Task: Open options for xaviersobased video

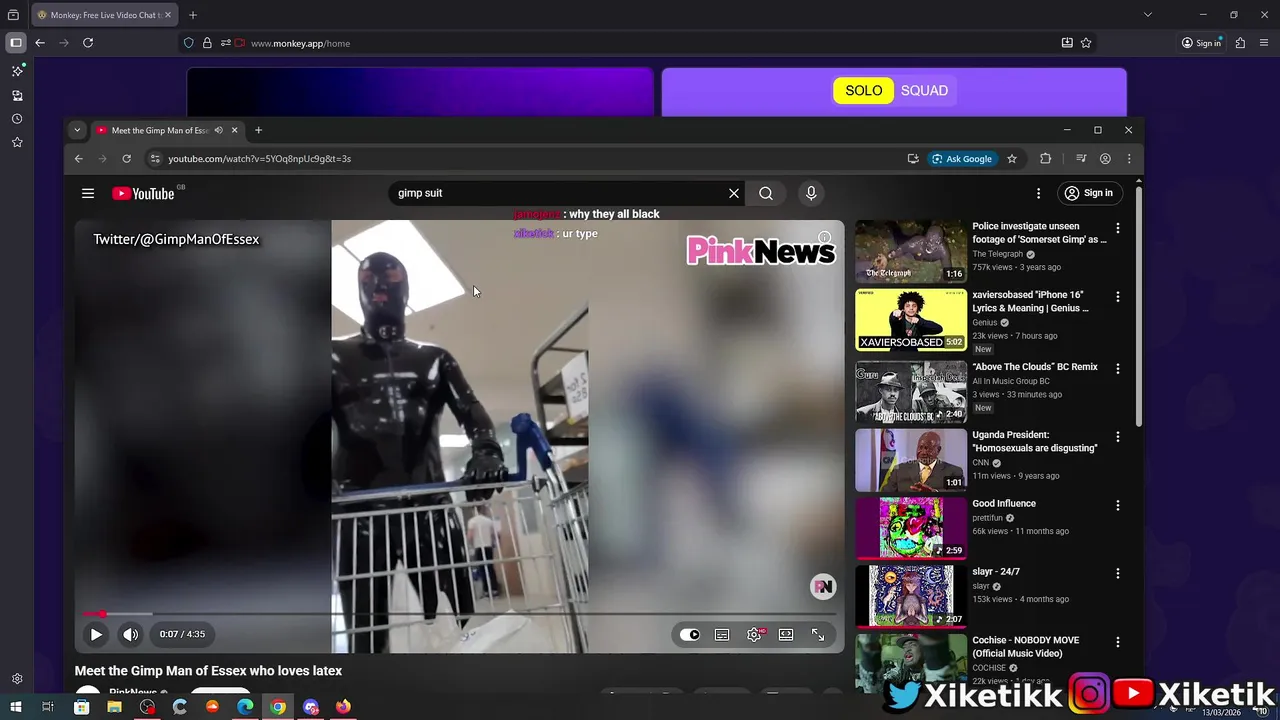Action: pyautogui.click(x=1118, y=296)
